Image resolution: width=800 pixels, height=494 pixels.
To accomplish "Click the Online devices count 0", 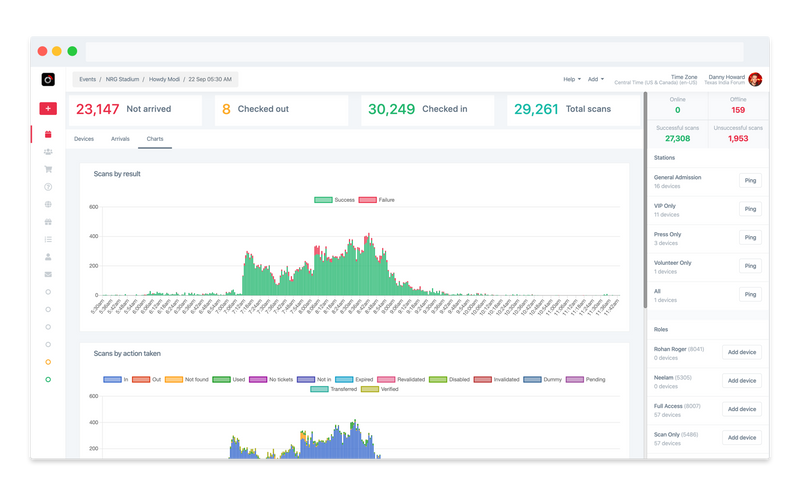I will pos(678,110).
